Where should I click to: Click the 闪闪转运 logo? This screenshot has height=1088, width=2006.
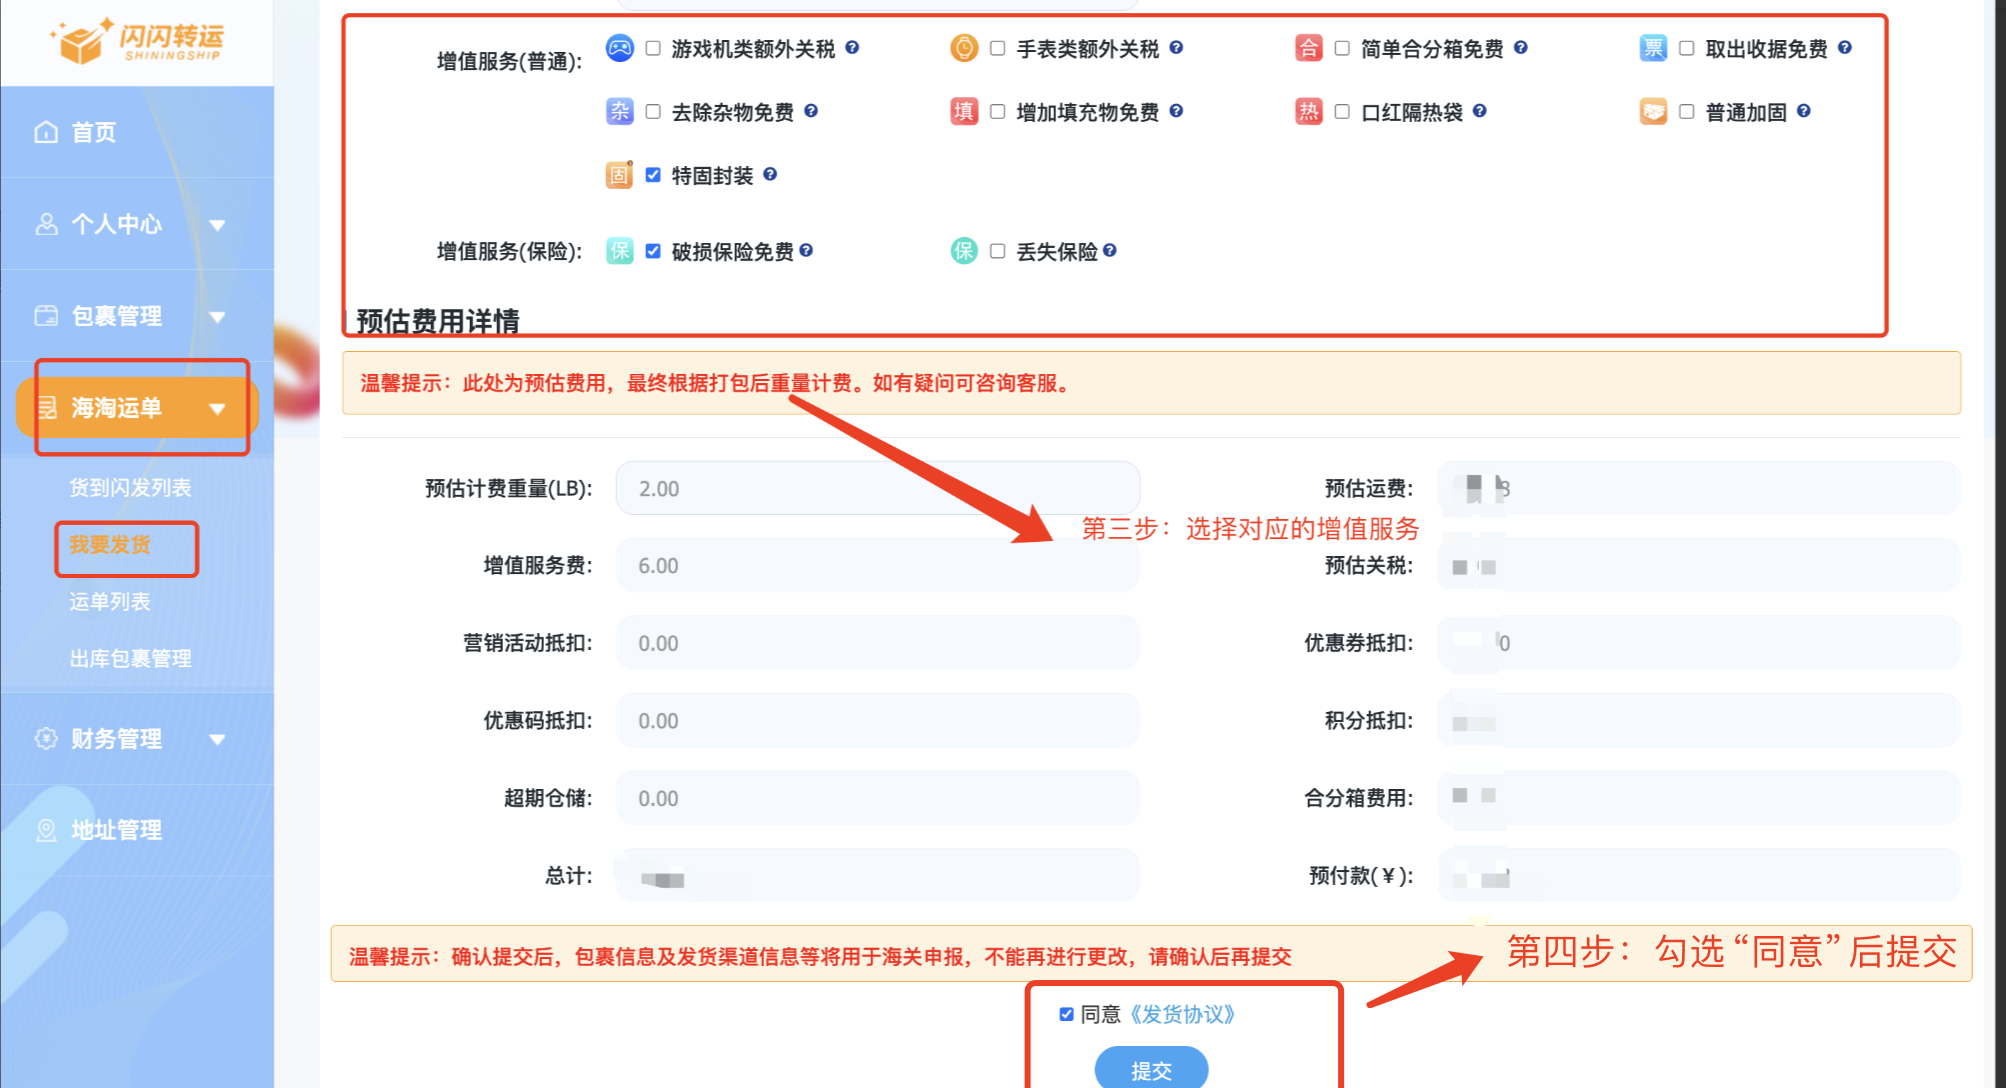coord(137,40)
